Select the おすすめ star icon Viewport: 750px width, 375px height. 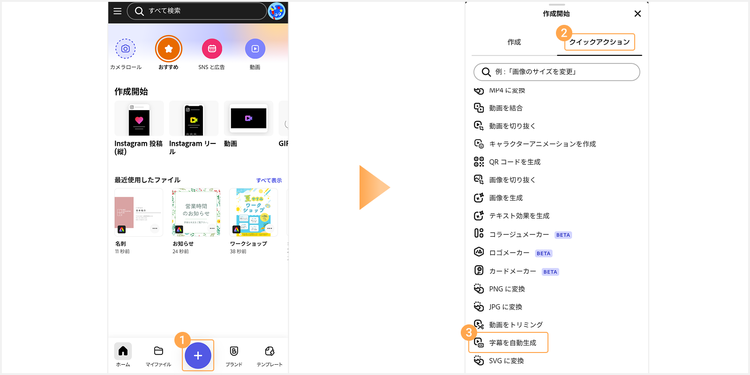point(168,49)
